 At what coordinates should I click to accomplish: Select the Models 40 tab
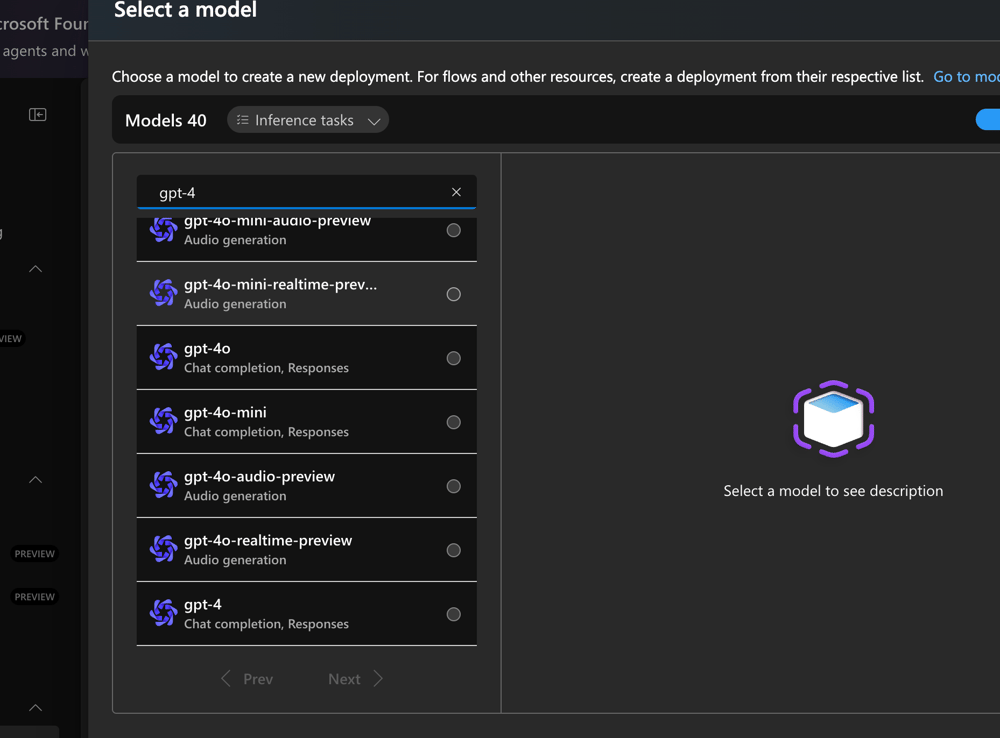click(x=165, y=120)
